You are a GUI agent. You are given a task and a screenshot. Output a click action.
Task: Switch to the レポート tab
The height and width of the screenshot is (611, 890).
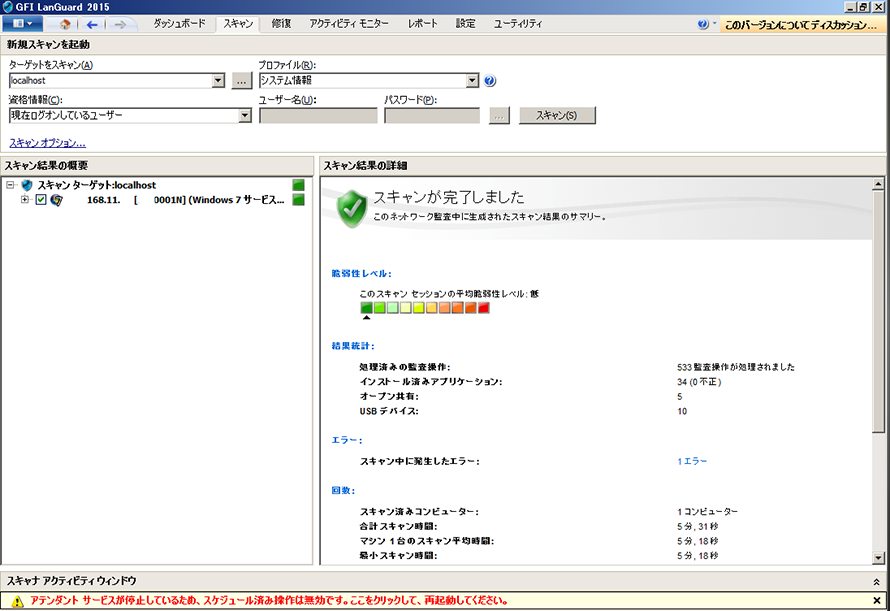pyautogui.click(x=422, y=24)
